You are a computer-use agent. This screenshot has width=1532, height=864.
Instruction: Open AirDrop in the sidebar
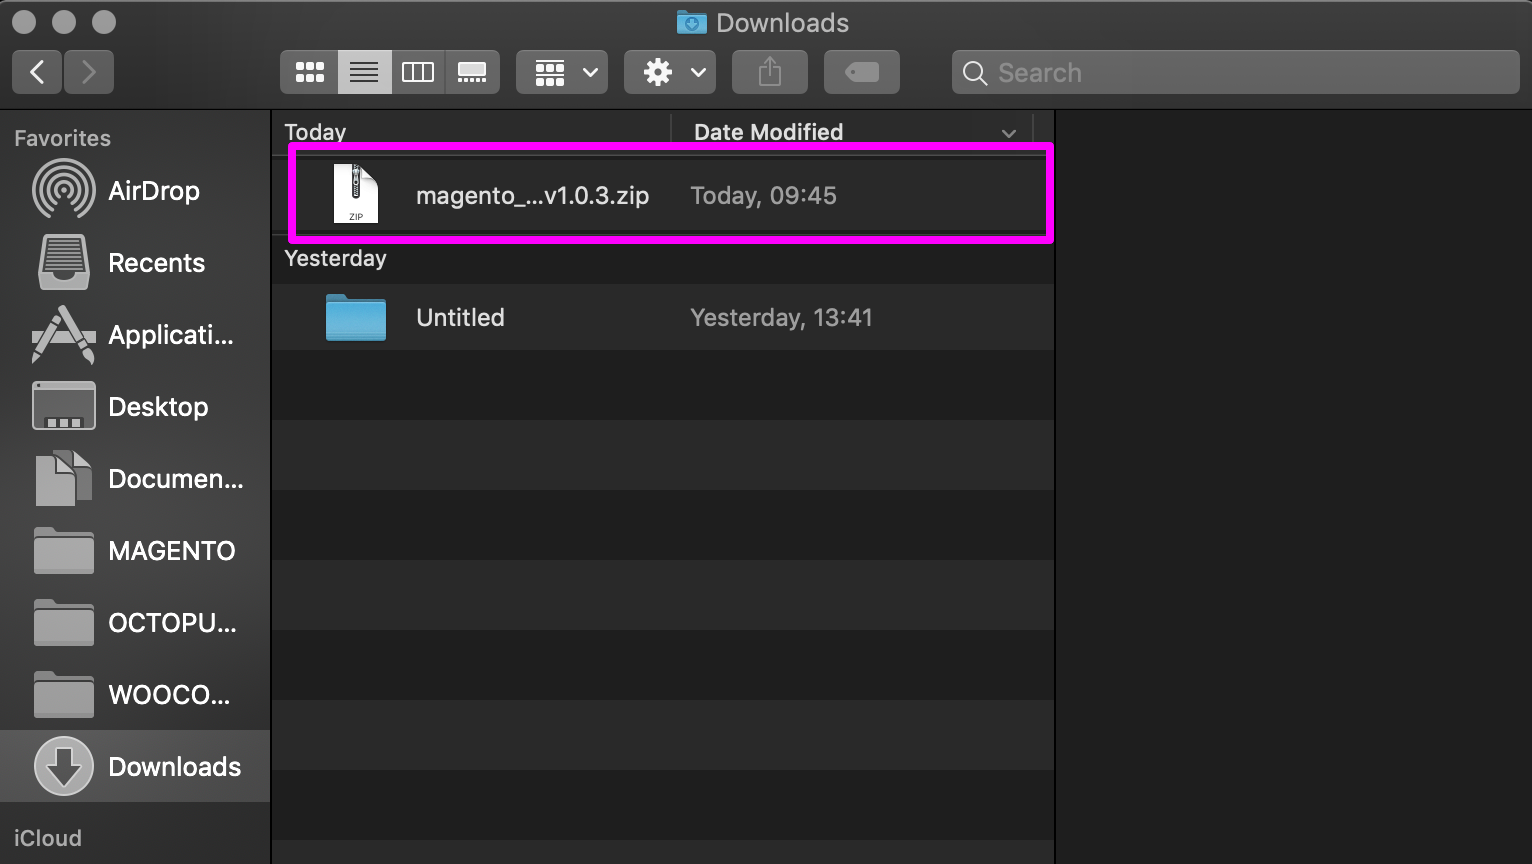(135, 191)
